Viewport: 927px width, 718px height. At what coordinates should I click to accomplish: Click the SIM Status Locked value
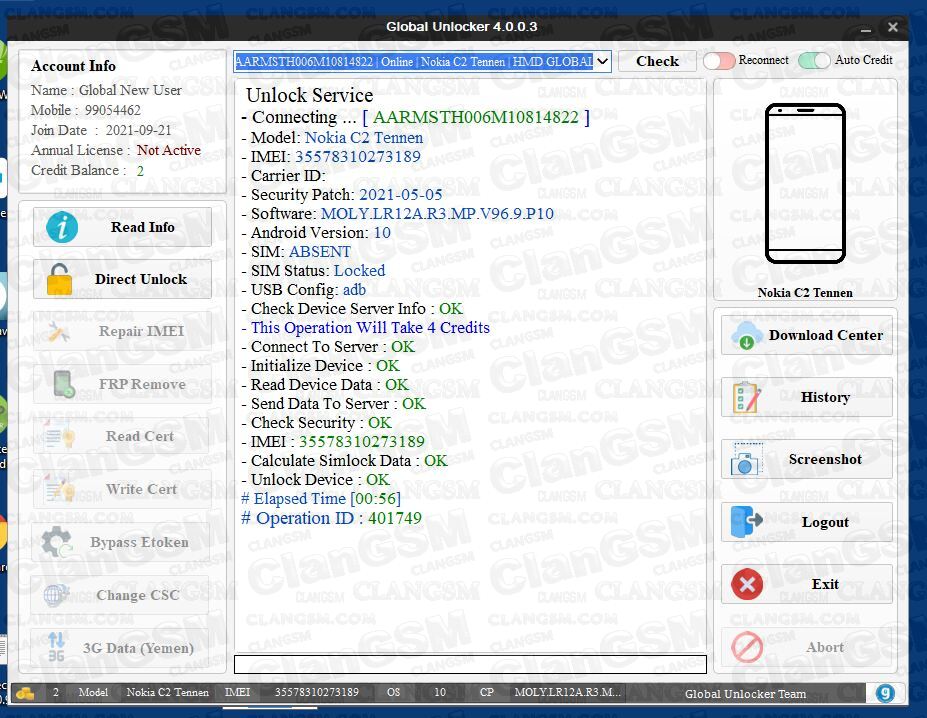pos(359,271)
